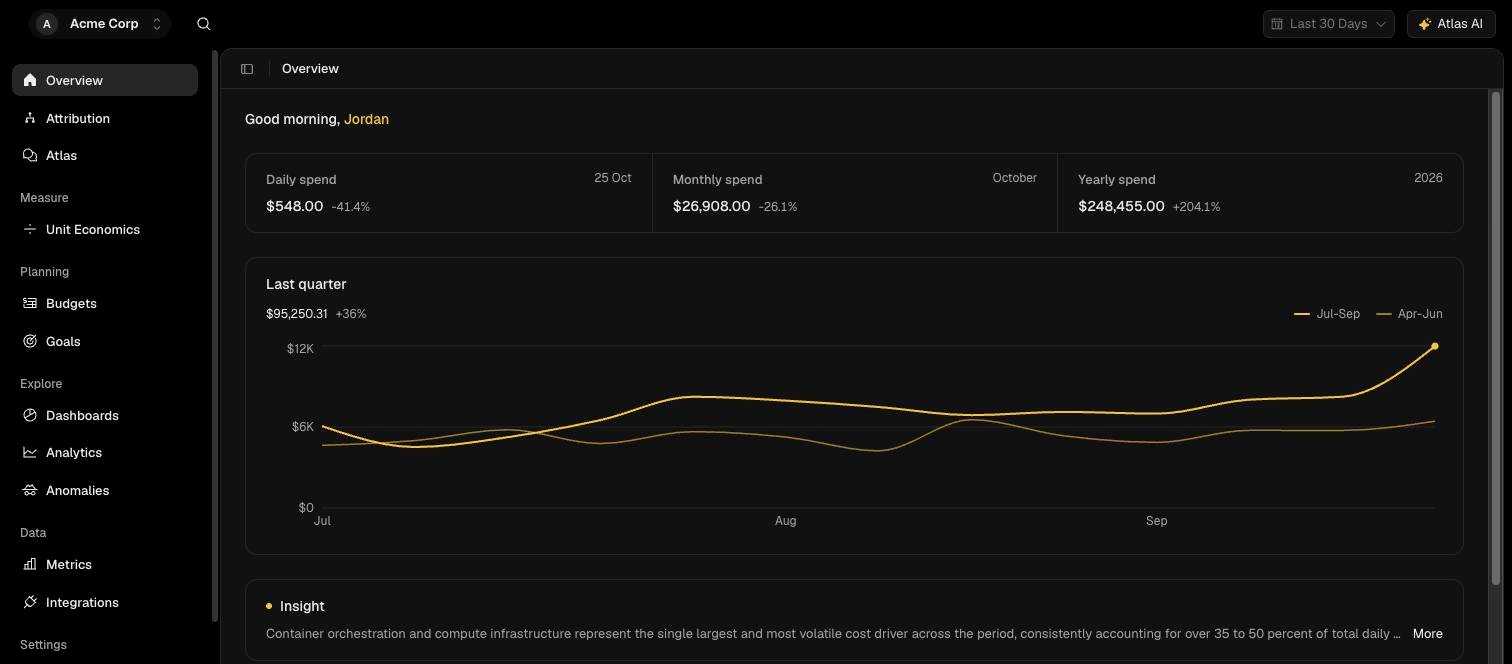
Task: Click the Unit Economics divide icon
Action: pyautogui.click(x=30, y=229)
